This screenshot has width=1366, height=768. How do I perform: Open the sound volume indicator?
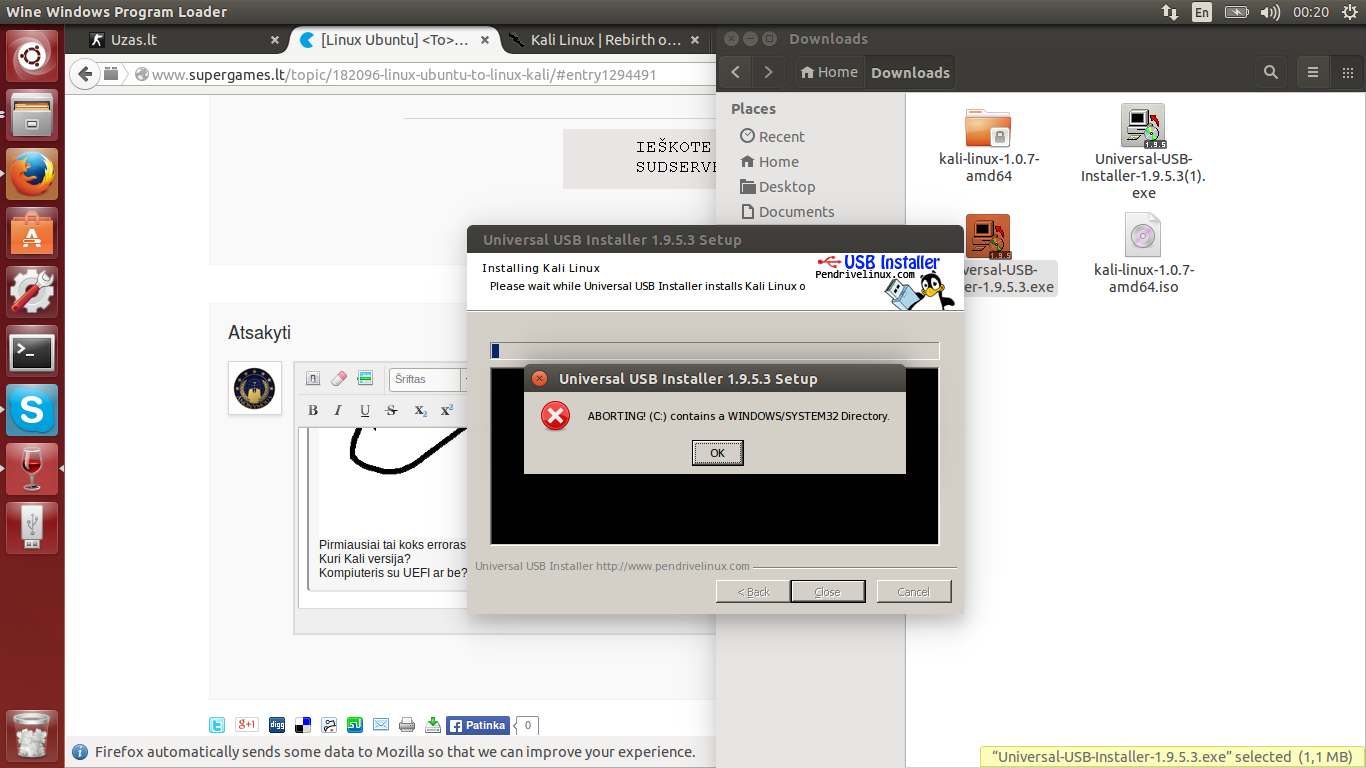pos(1270,12)
